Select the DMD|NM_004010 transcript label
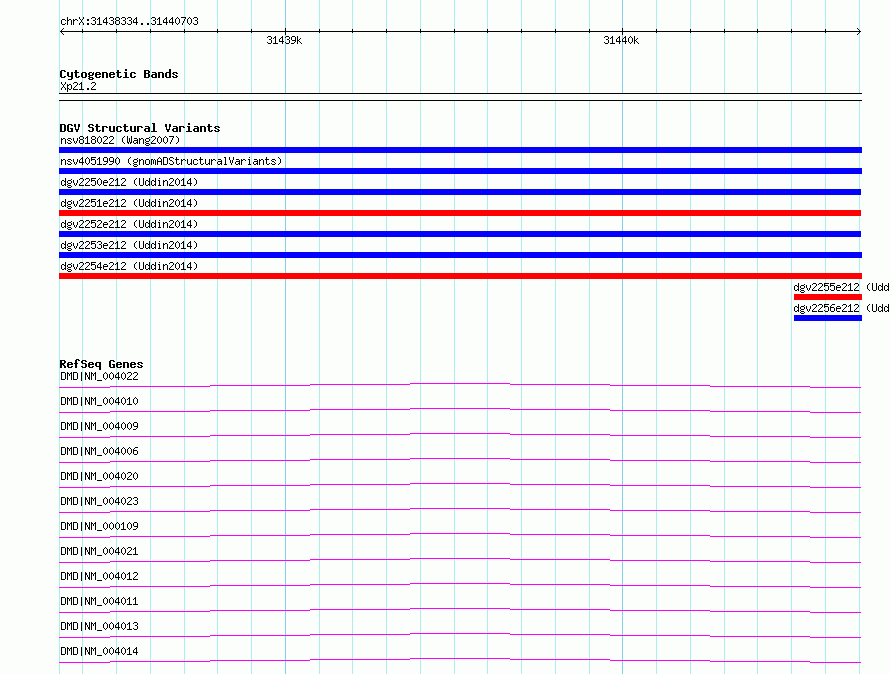Image resolution: width=890 pixels, height=674 pixels. [x=99, y=401]
